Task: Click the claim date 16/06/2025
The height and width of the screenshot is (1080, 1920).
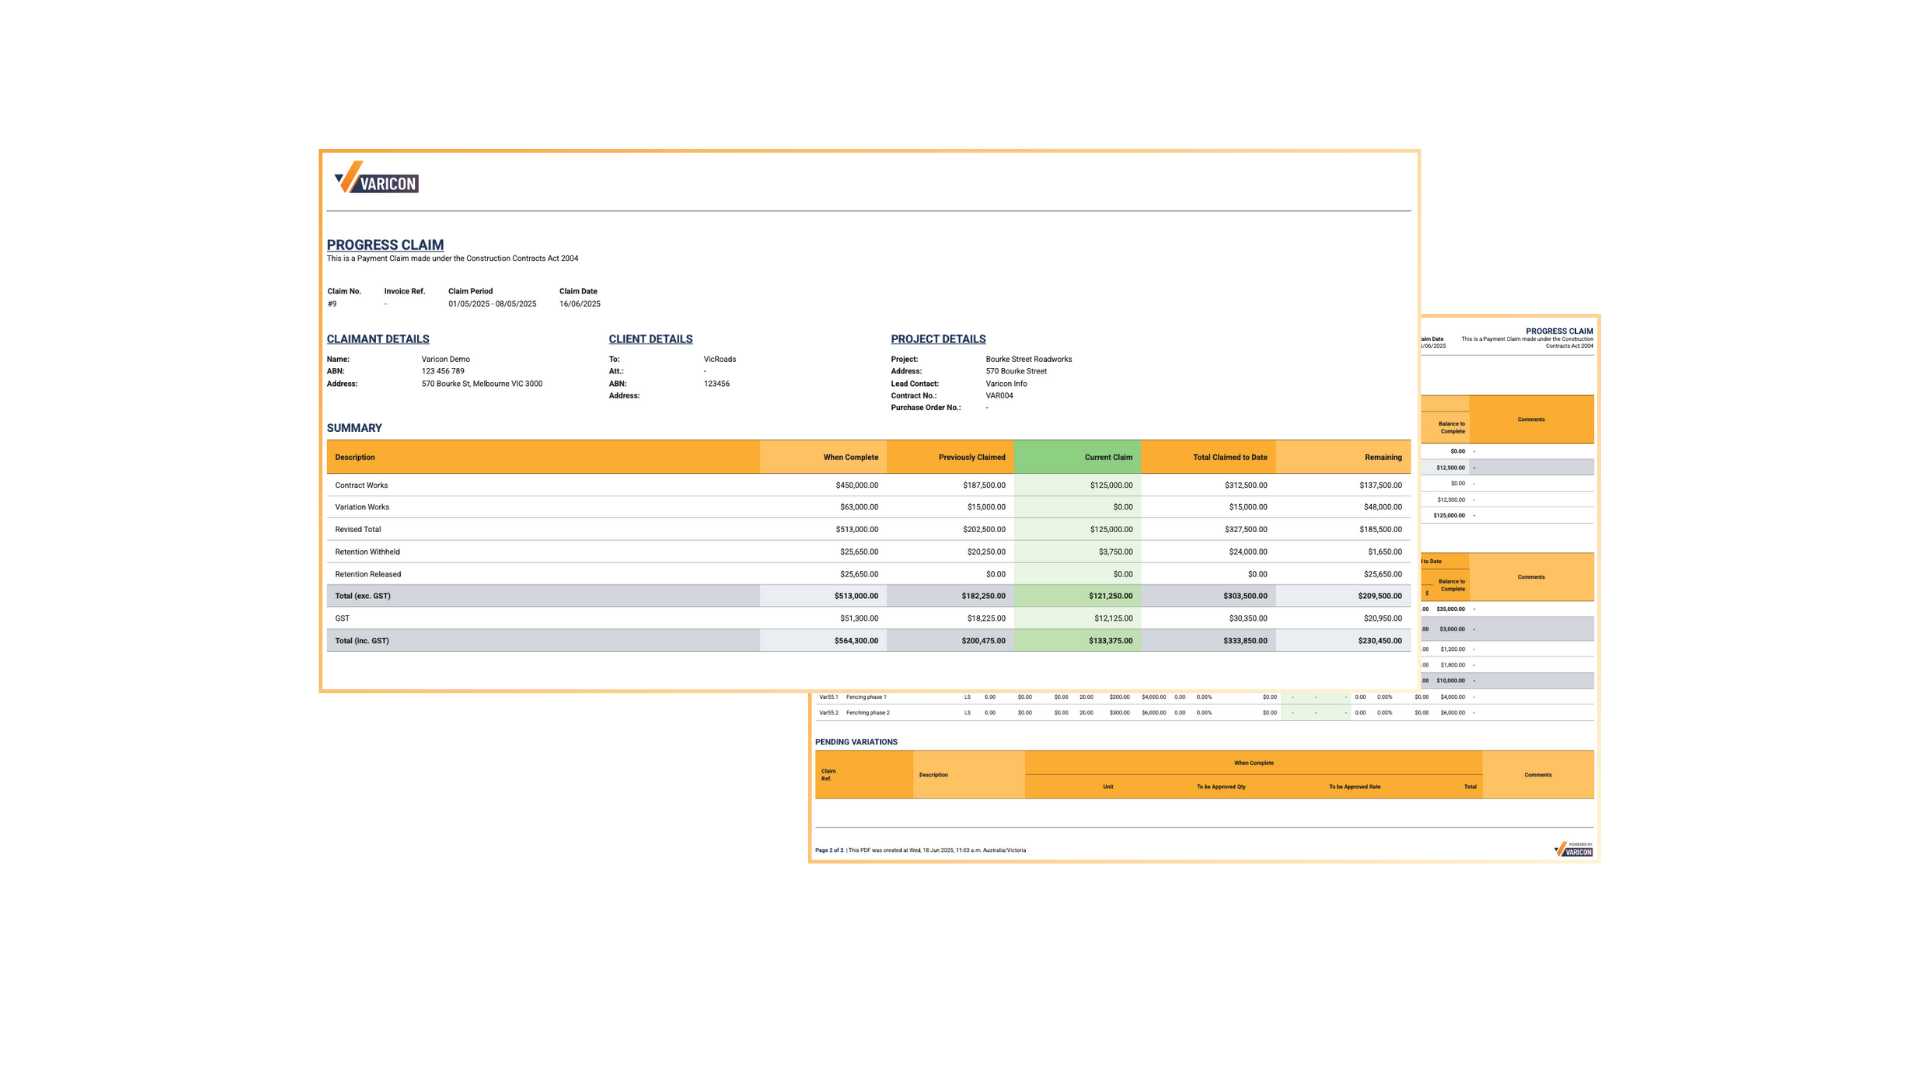Action: pyautogui.click(x=580, y=304)
